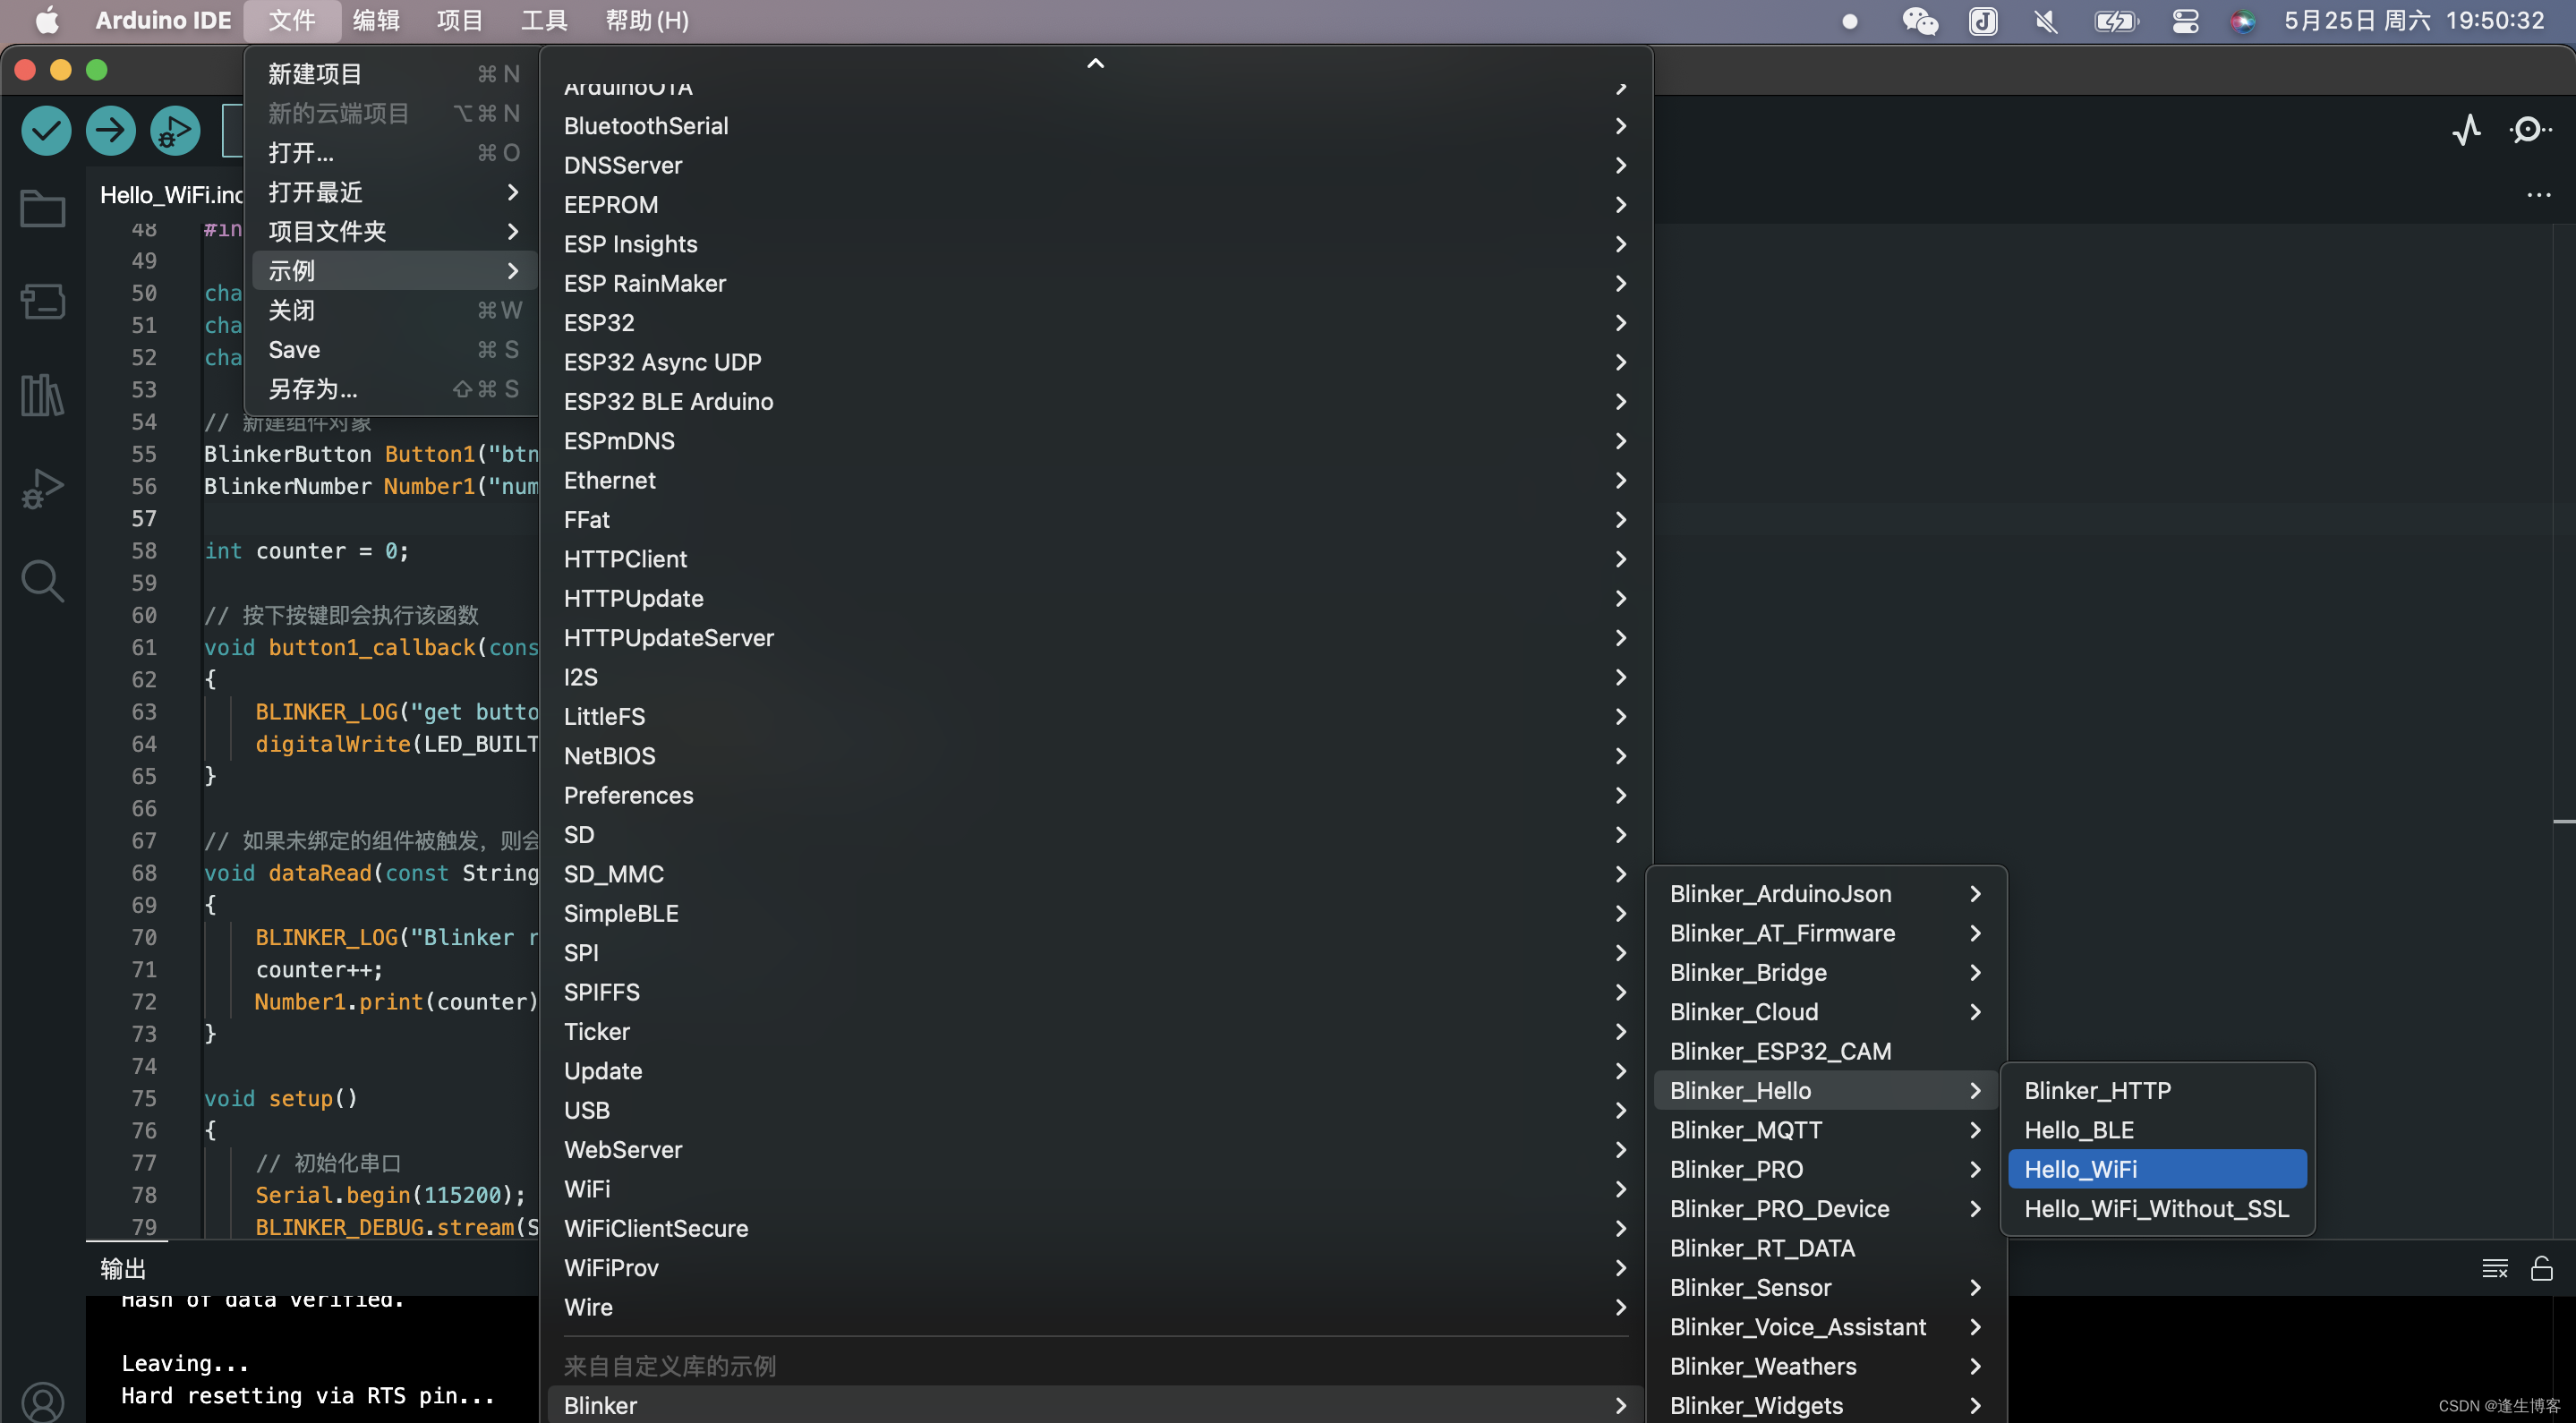Open the 工具 menu
The height and width of the screenshot is (1423, 2576).
coord(544,21)
